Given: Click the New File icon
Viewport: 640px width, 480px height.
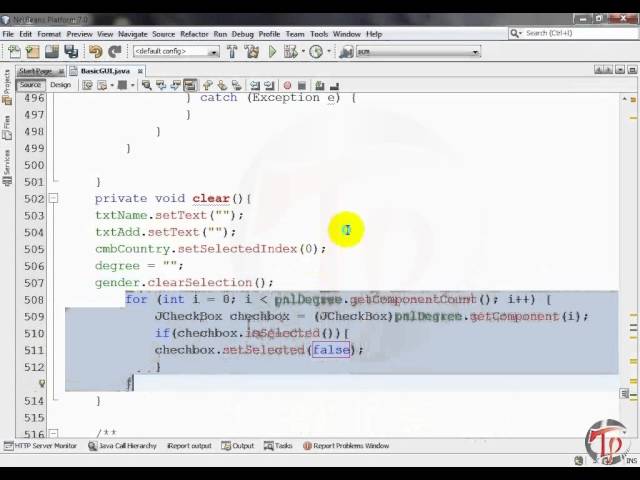Looking at the screenshot, I should pos(14,51).
